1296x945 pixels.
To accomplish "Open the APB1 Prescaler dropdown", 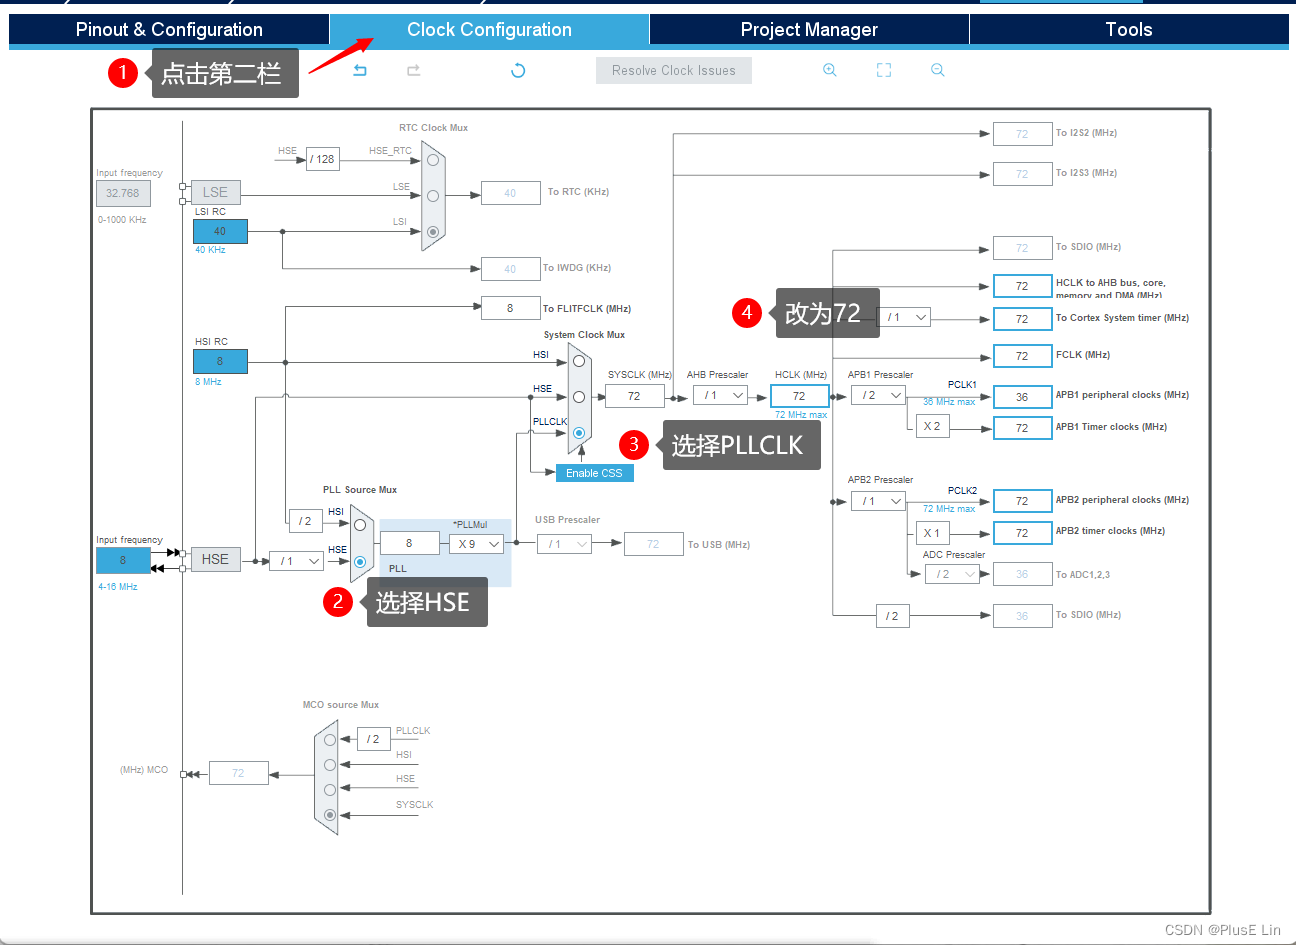I will [878, 395].
